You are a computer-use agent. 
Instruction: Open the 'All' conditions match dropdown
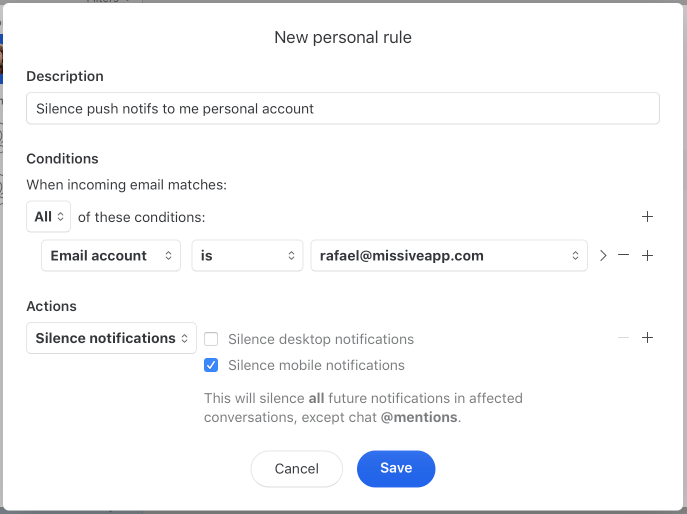pyautogui.click(x=48, y=216)
